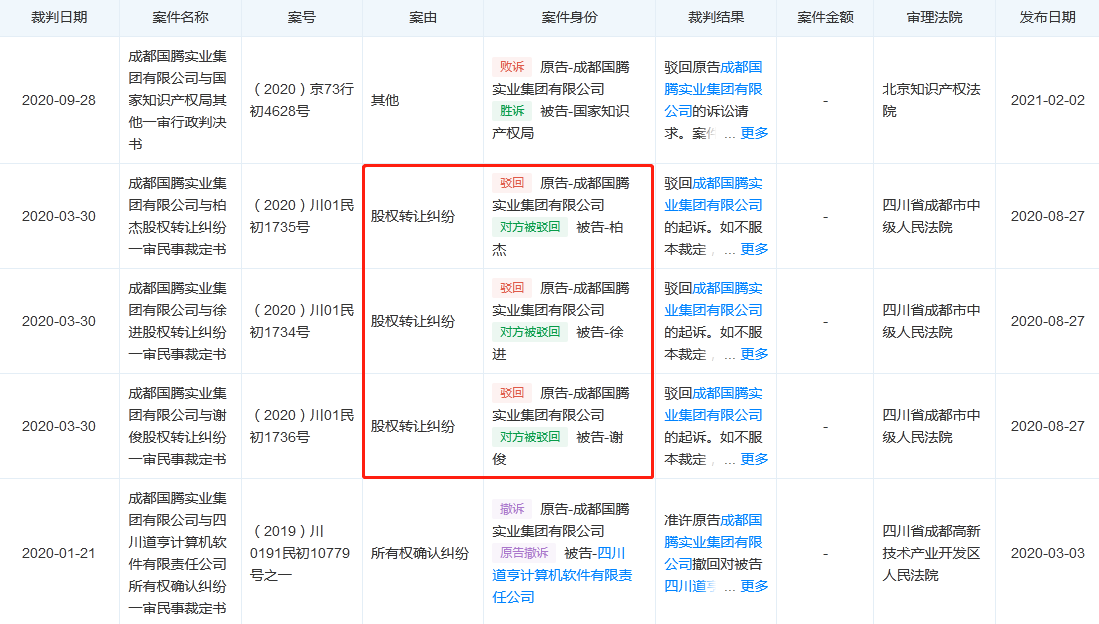The width and height of the screenshot is (1099, 624).
Task: Select case number (2019)川0191民初10779号之一
Action: pyautogui.click(x=300, y=553)
